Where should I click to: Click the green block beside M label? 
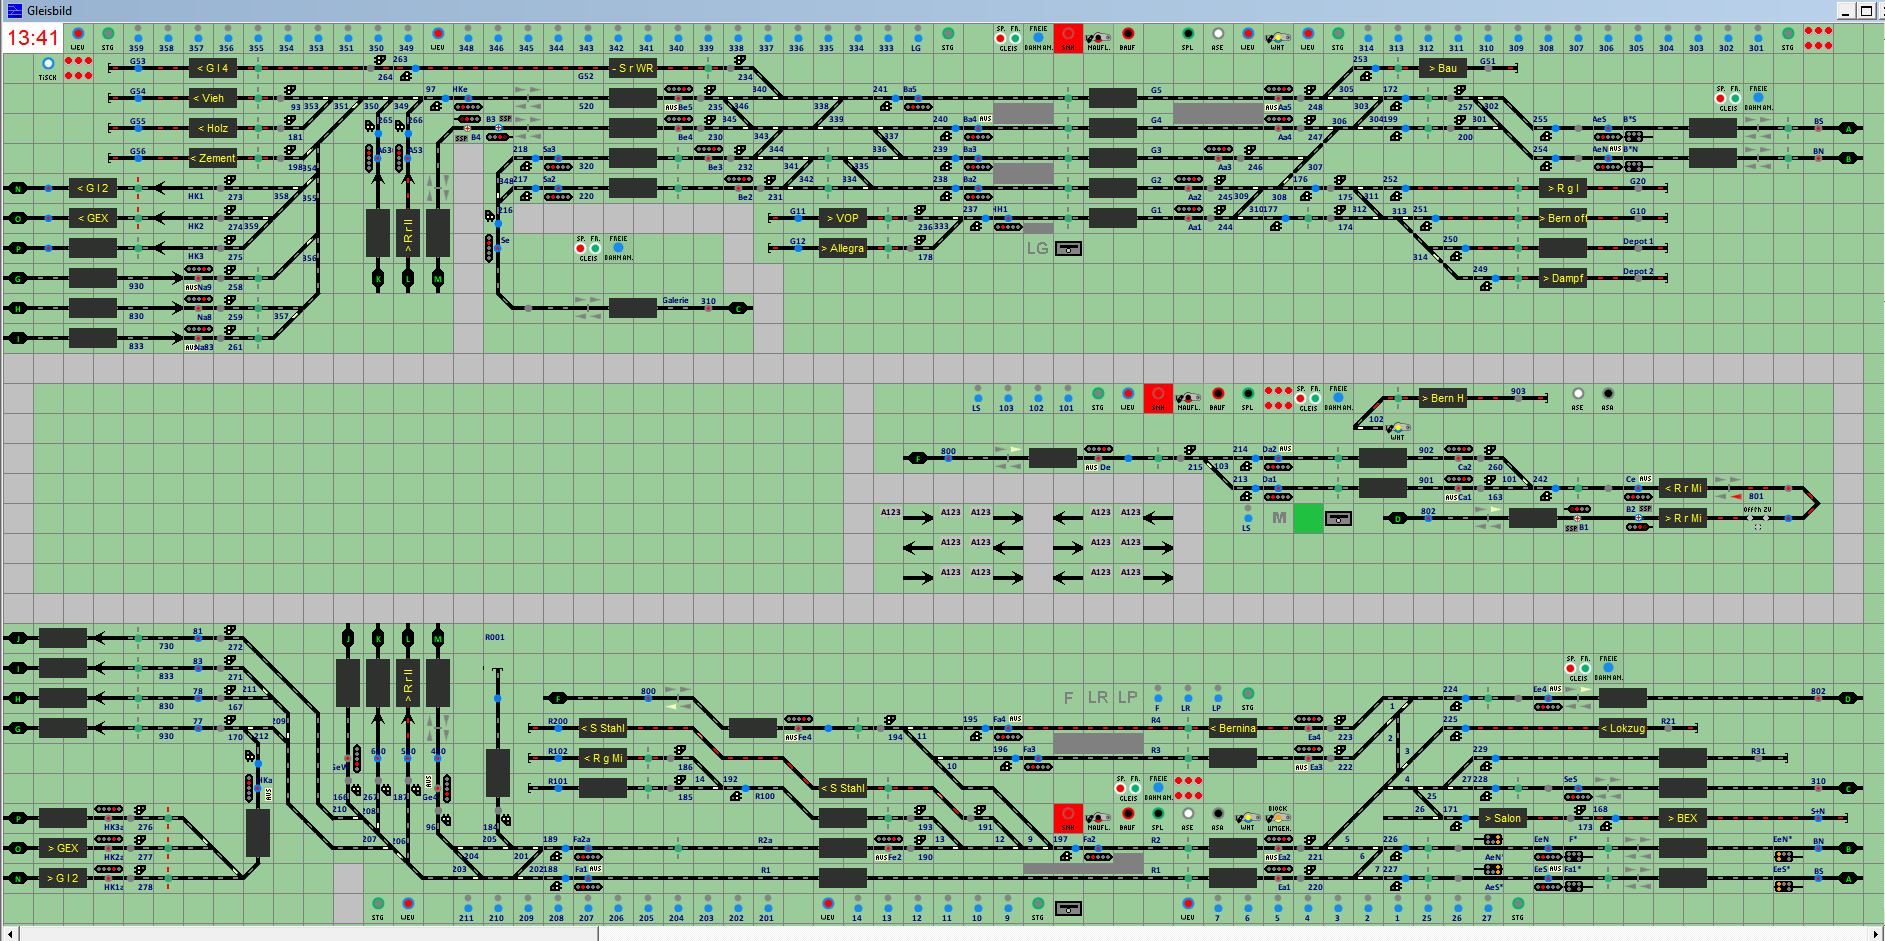click(x=1308, y=518)
